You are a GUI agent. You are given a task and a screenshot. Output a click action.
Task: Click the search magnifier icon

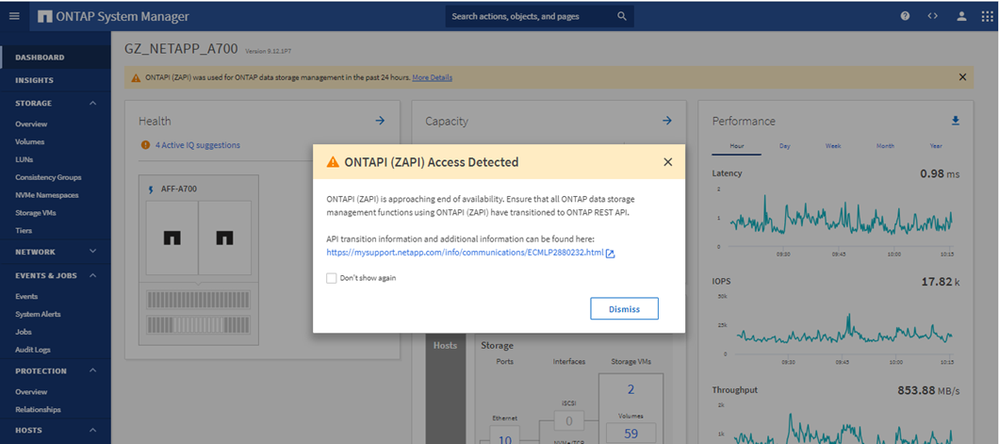click(622, 16)
